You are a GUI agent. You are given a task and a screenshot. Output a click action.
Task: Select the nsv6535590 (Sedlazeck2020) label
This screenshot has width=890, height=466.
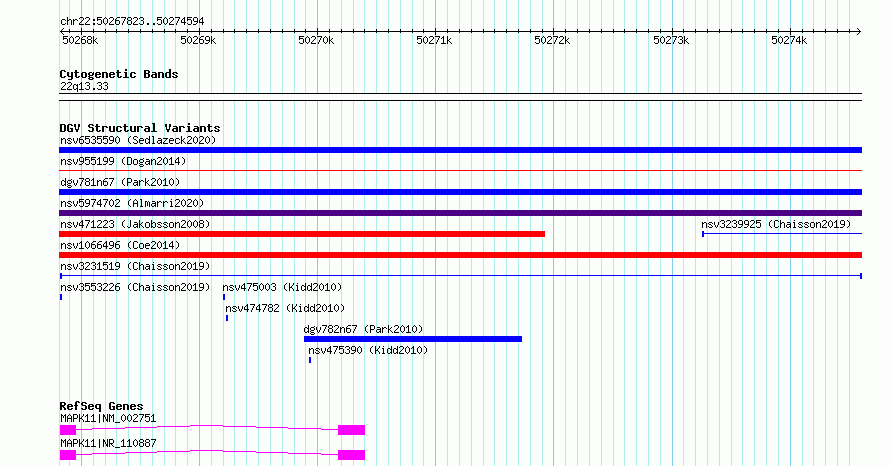(x=138, y=140)
